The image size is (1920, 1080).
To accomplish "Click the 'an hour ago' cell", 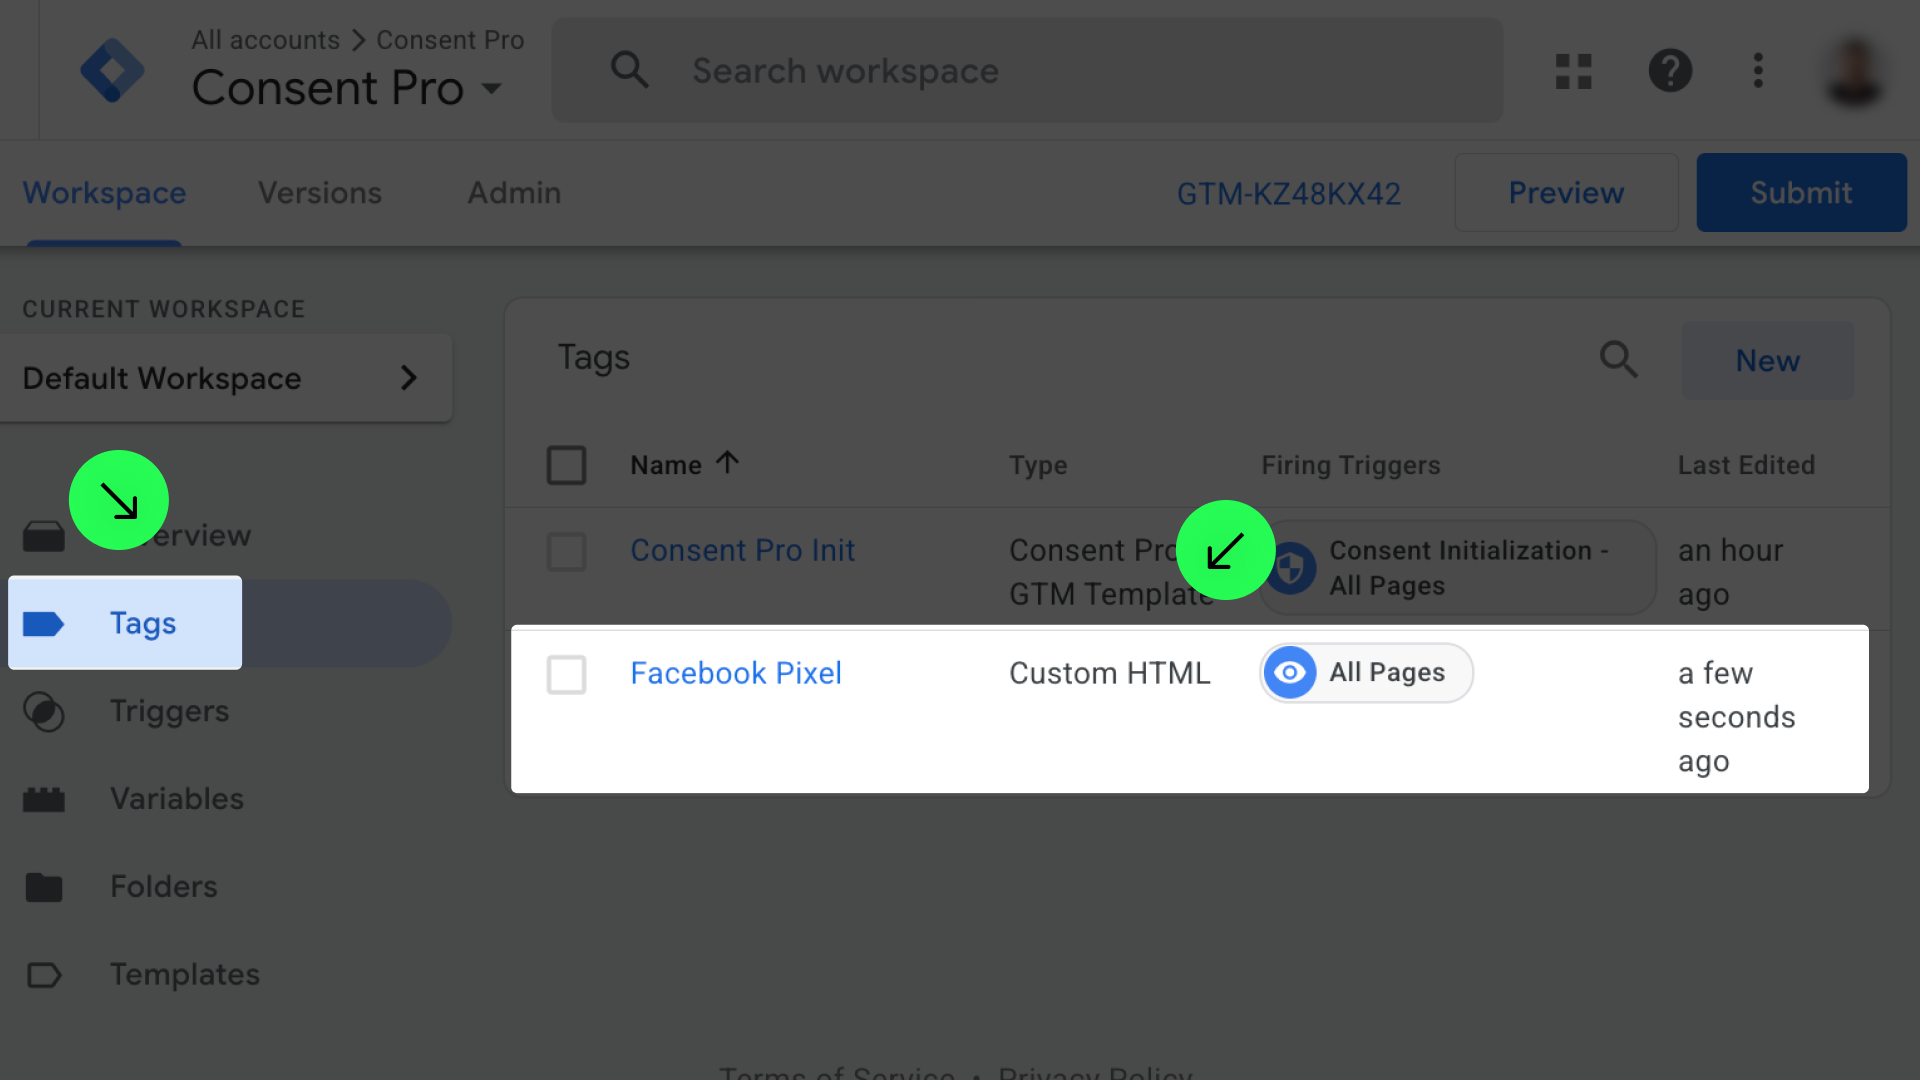I will pyautogui.click(x=1730, y=572).
